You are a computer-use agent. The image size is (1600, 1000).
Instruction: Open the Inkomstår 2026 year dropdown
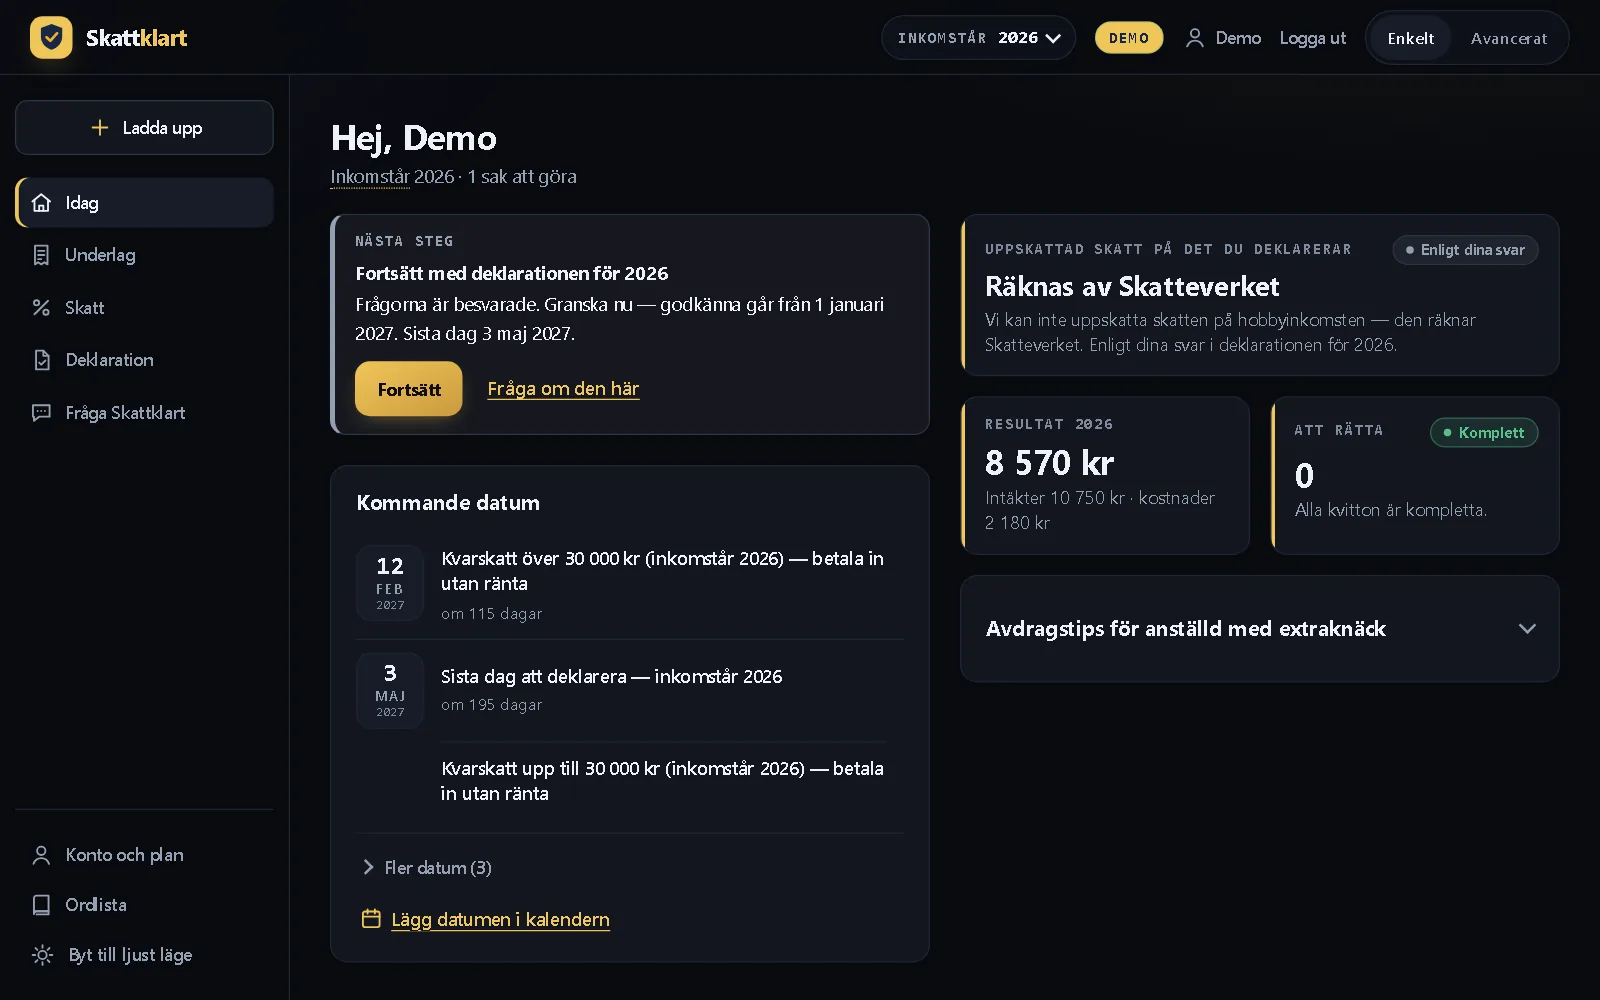click(978, 38)
